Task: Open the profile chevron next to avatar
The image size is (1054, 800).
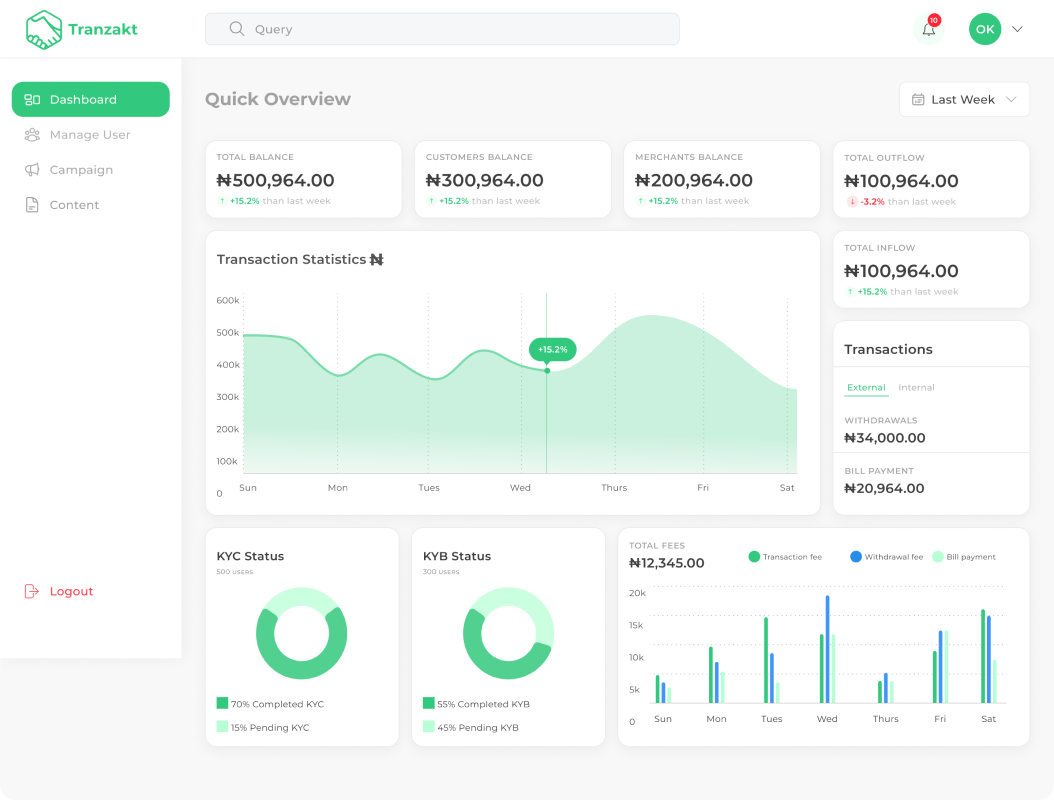Action: 1018,29
